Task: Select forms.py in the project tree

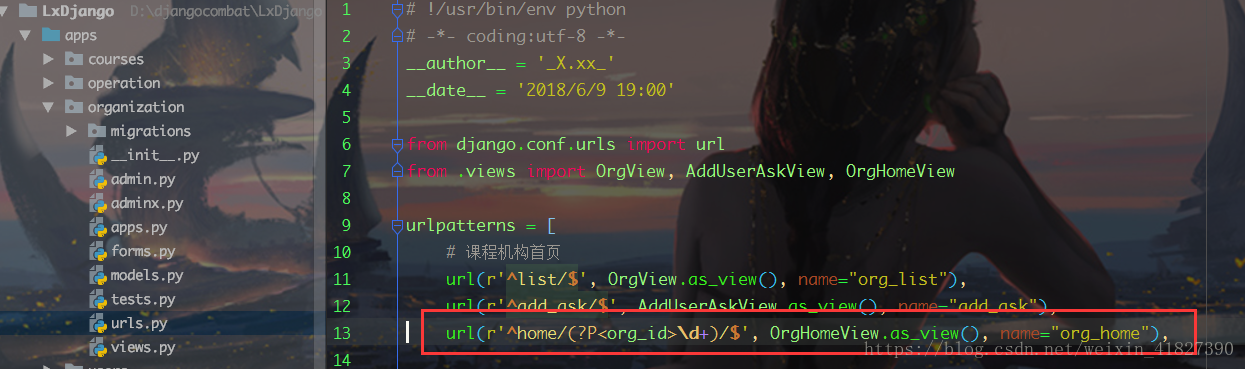Action: [143, 251]
